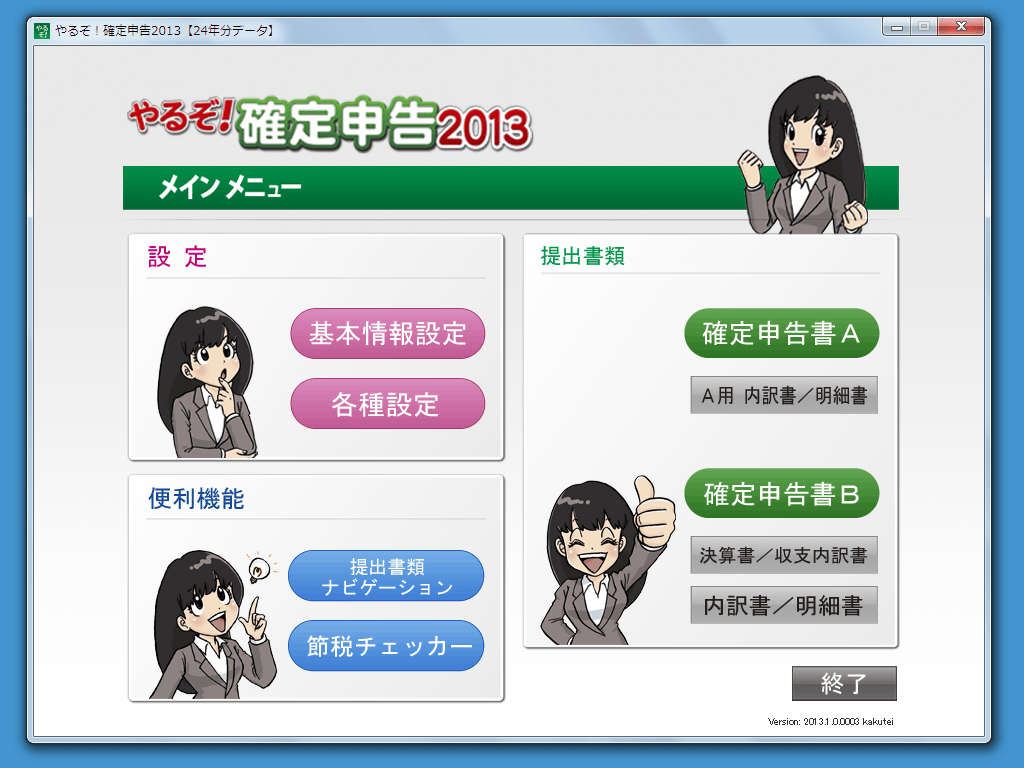Close the やるぞ！確定申告2013 window

961,27
